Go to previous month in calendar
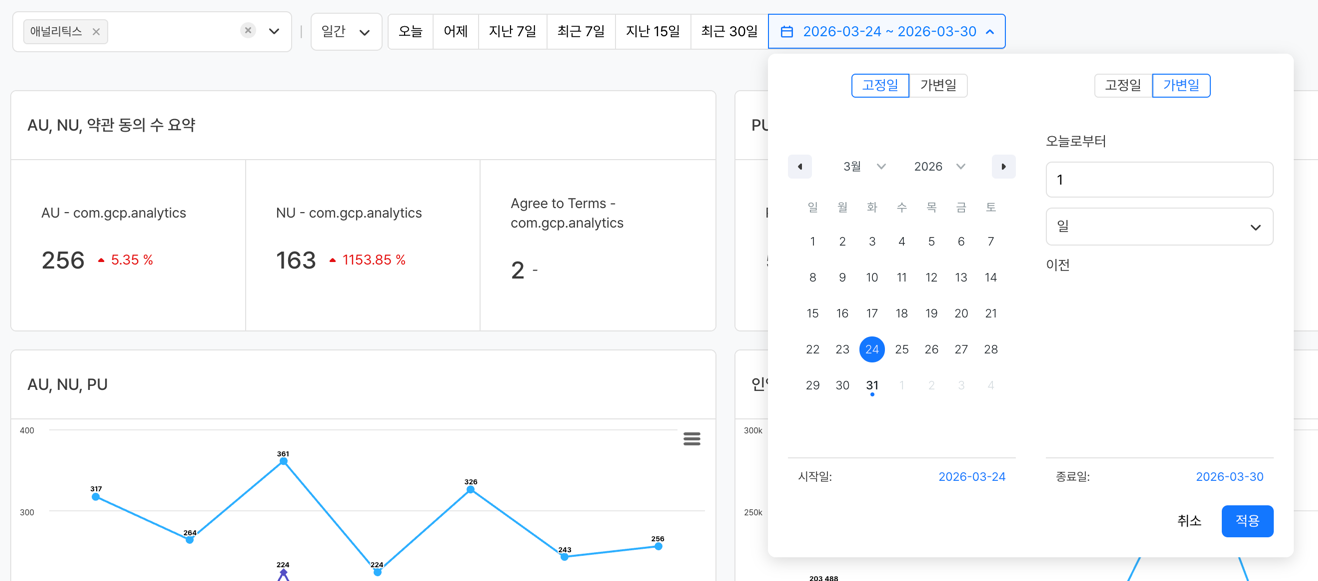 (x=800, y=167)
